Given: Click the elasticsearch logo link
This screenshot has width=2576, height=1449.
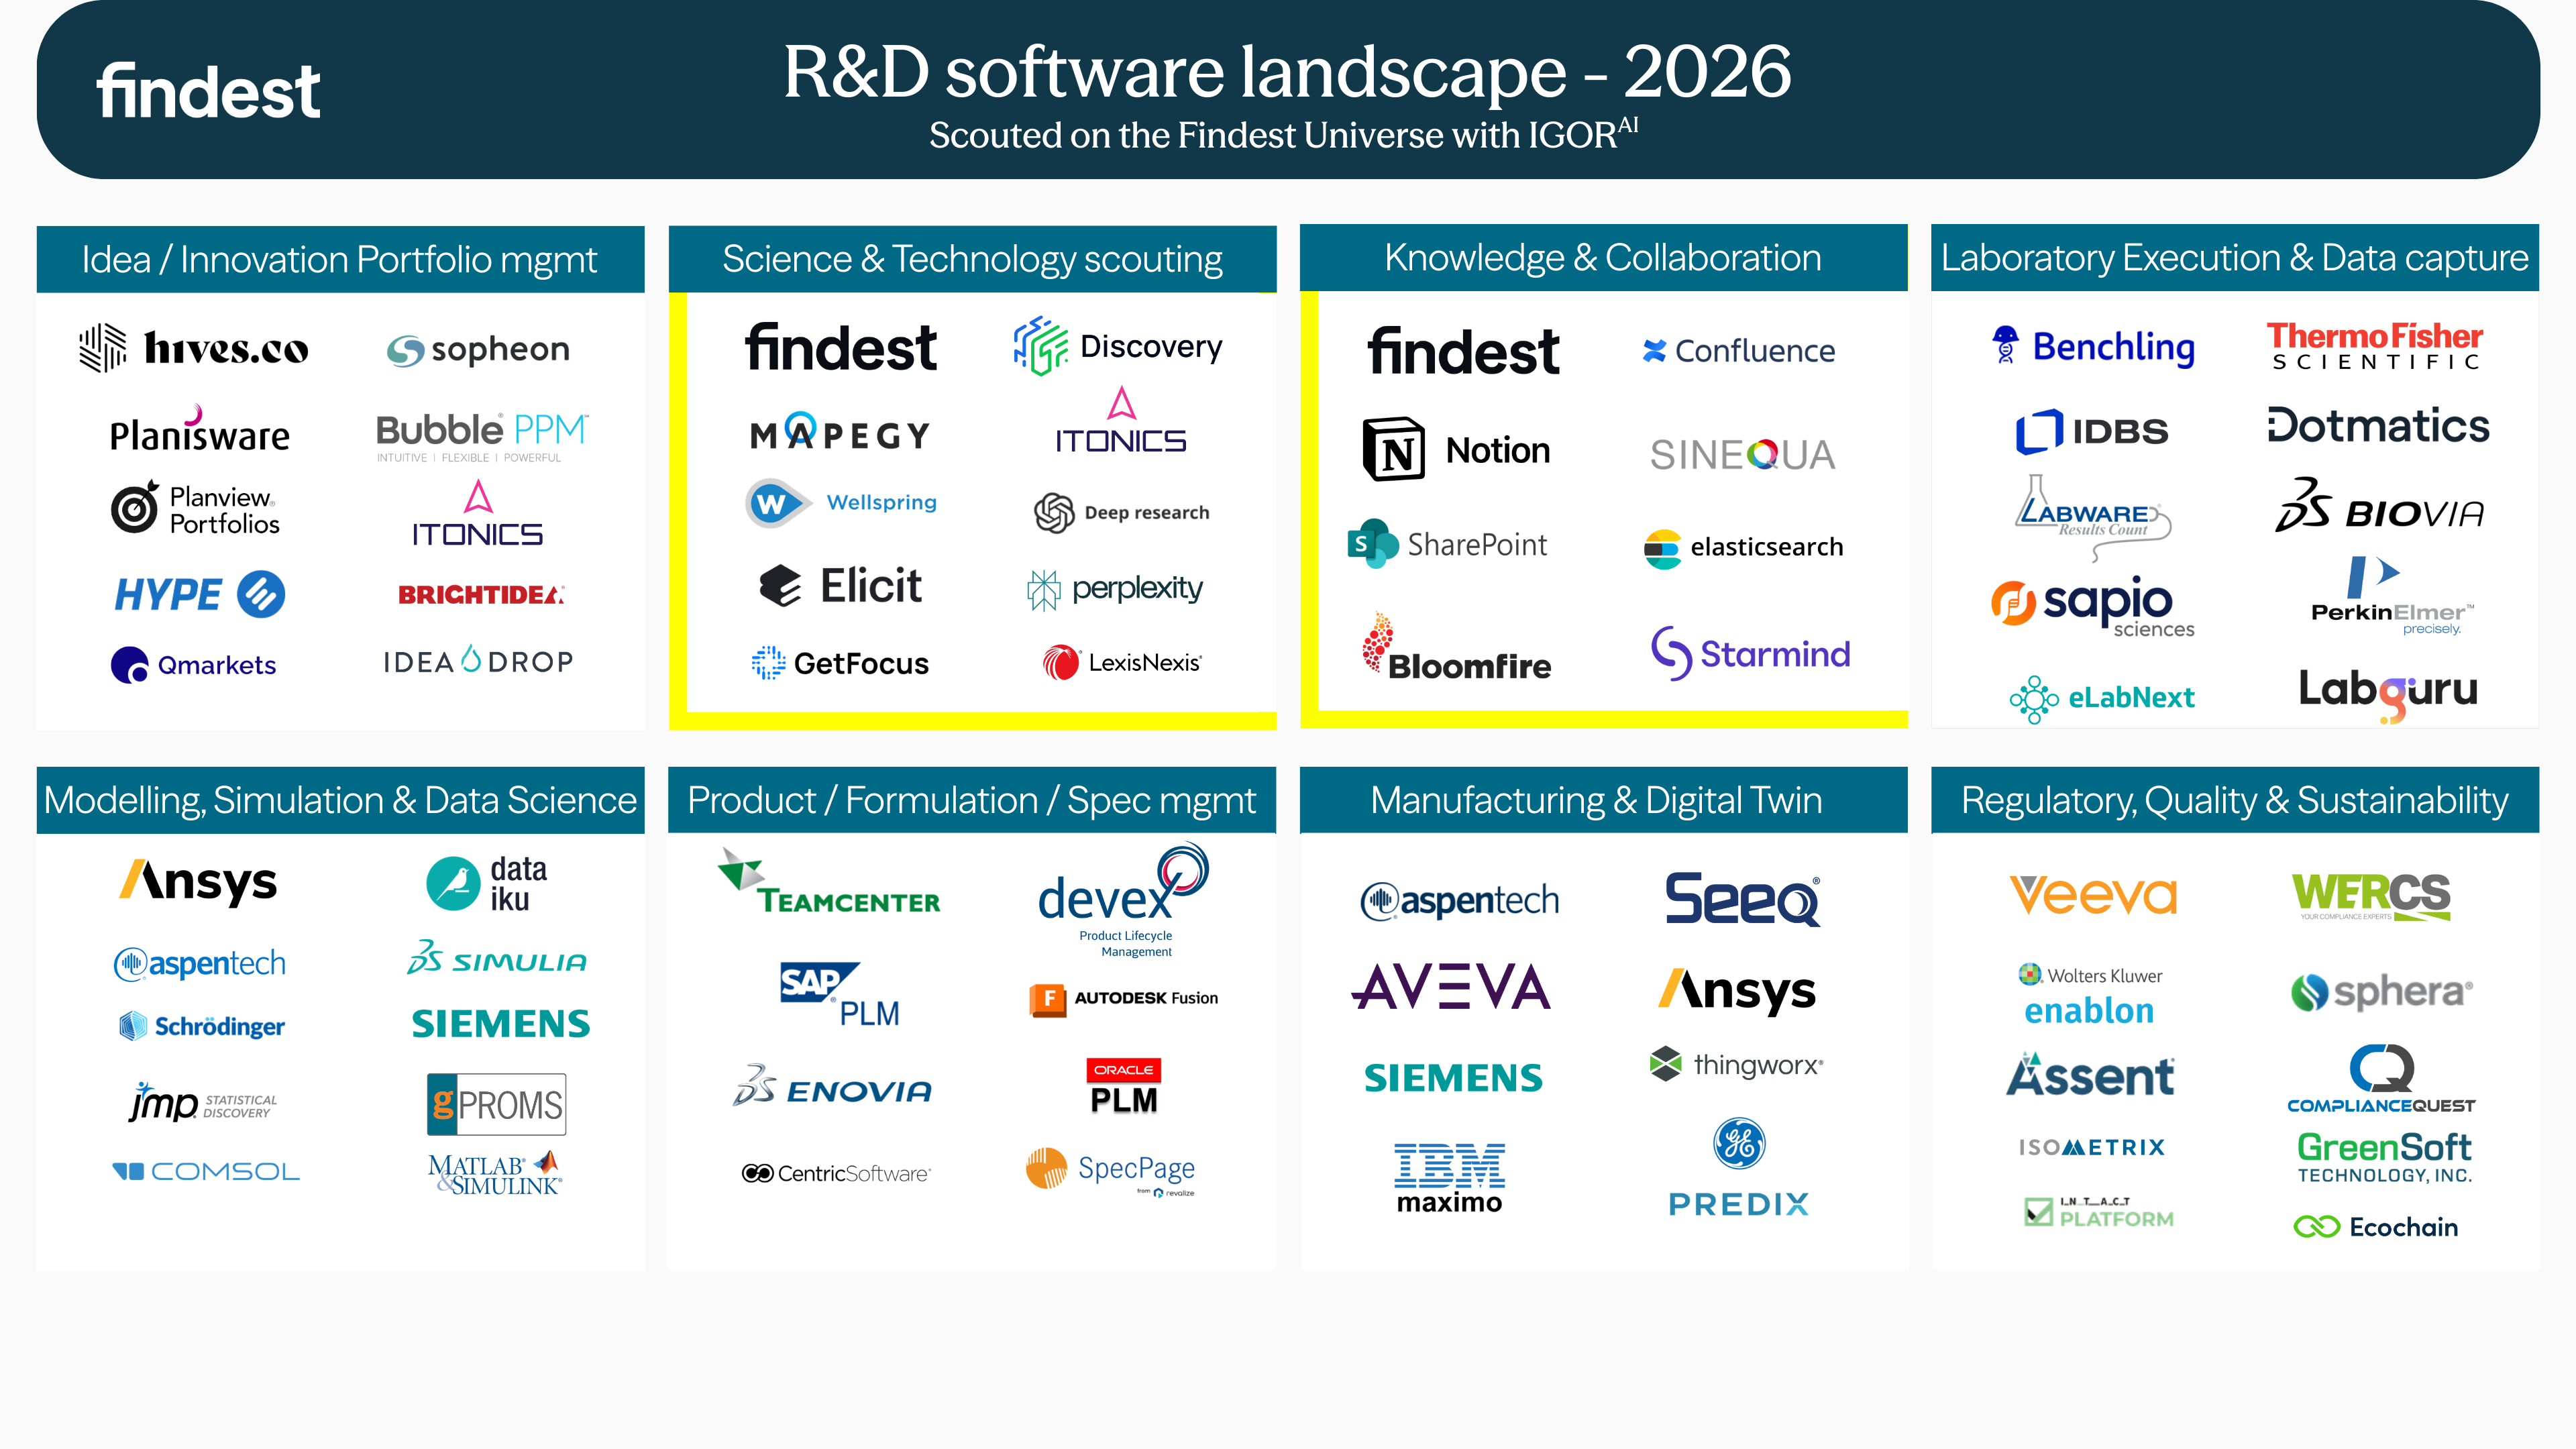Looking at the screenshot, I should pyautogui.click(x=1743, y=547).
